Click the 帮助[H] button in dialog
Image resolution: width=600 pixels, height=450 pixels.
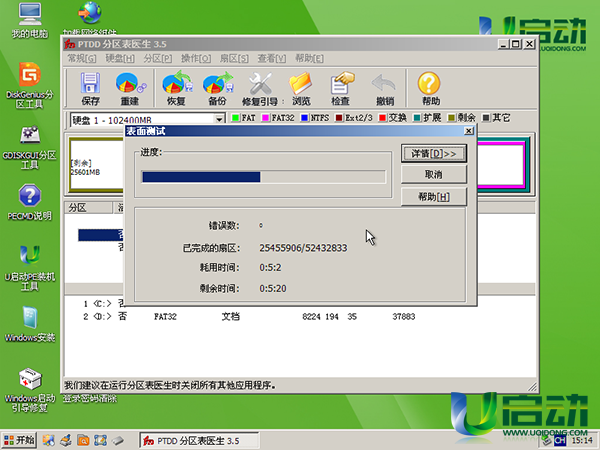pyautogui.click(x=434, y=197)
